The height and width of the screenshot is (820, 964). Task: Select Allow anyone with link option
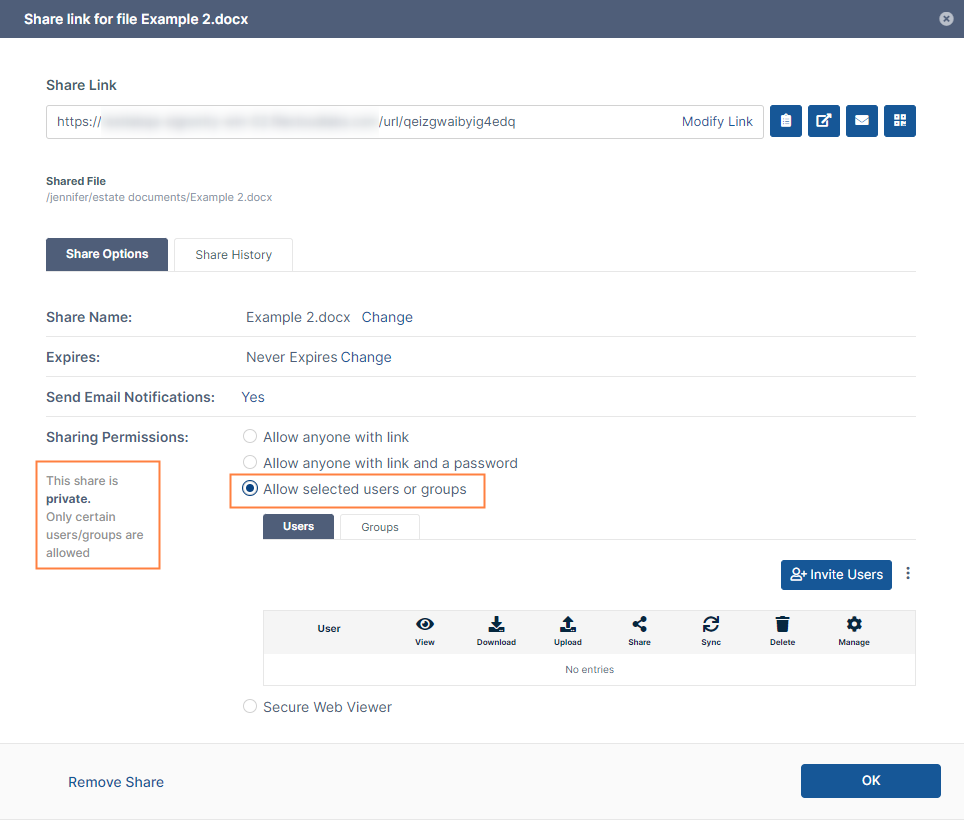pyautogui.click(x=250, y=437)
